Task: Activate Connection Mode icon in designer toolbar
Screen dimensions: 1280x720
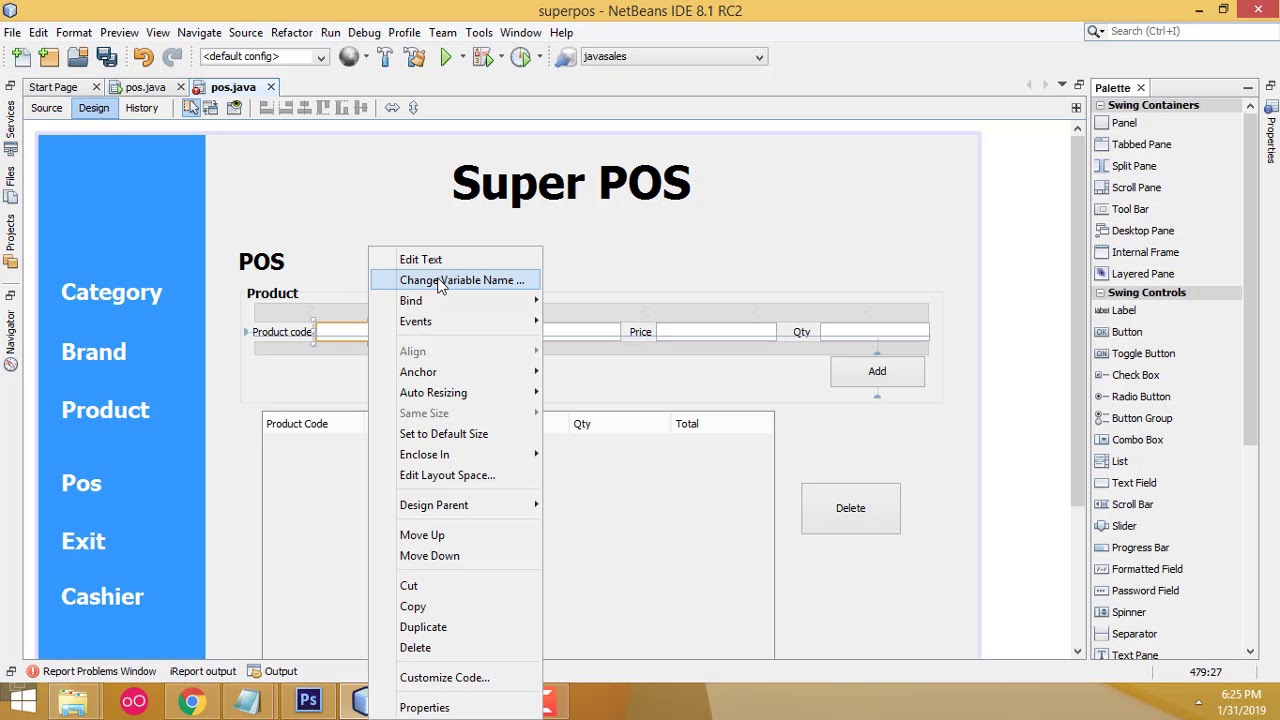Action: [x=211, y=108]
